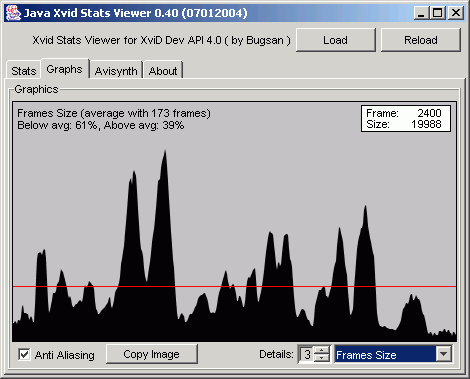
Task: Open the Frames Size dropdown arrow
Action: pyautogui.click(x=444, y=354)
